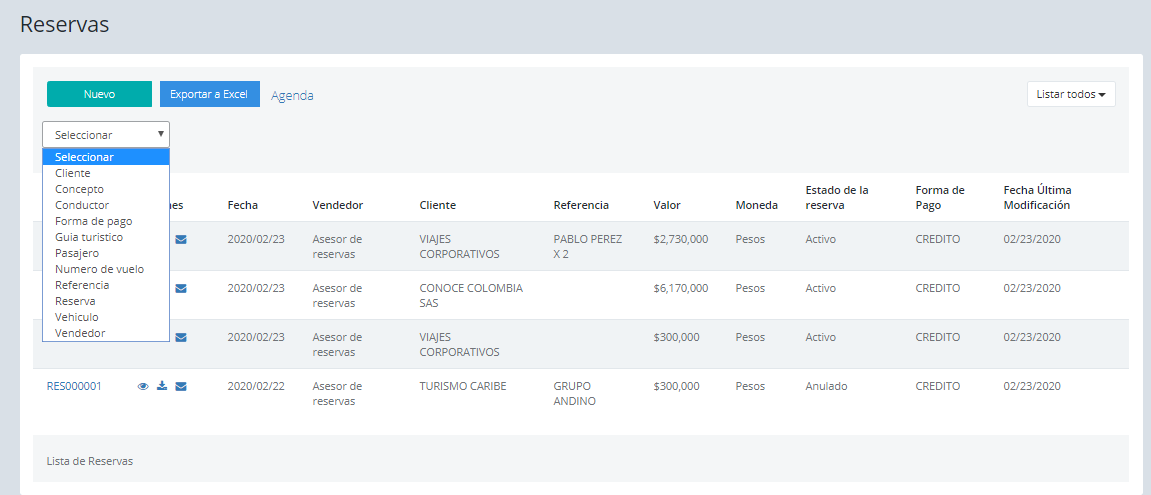Open reservation RES000001 link

74,386
